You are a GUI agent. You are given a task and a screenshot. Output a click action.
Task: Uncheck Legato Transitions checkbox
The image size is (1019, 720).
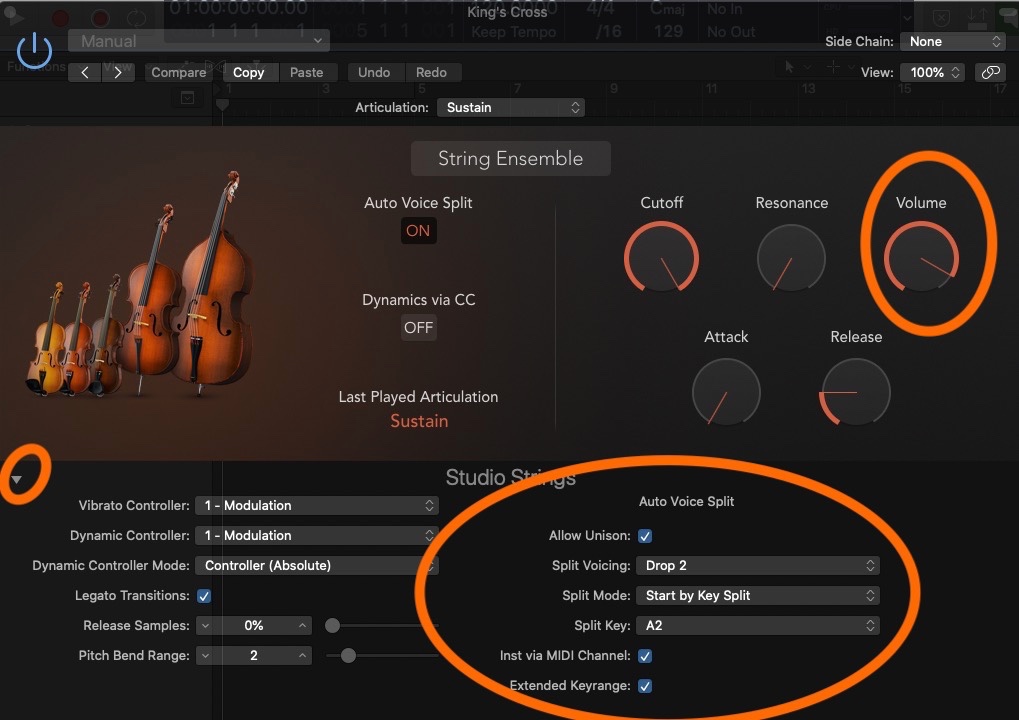(x=204, y=596)
